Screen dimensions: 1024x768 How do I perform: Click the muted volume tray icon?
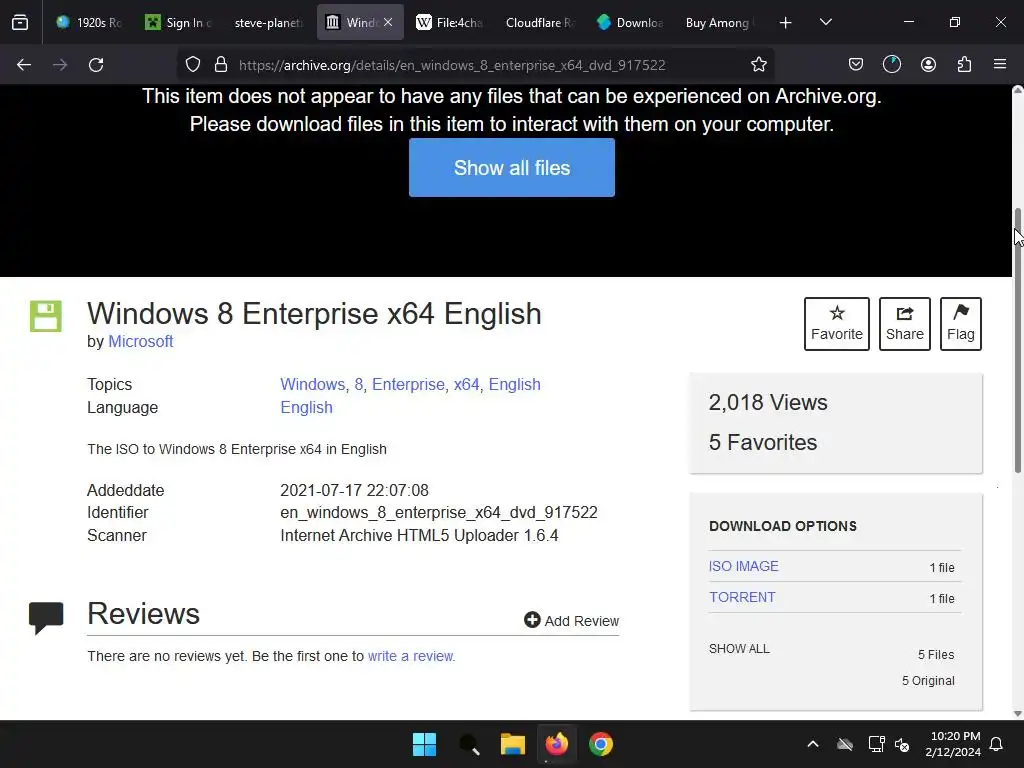coord(902,744)
